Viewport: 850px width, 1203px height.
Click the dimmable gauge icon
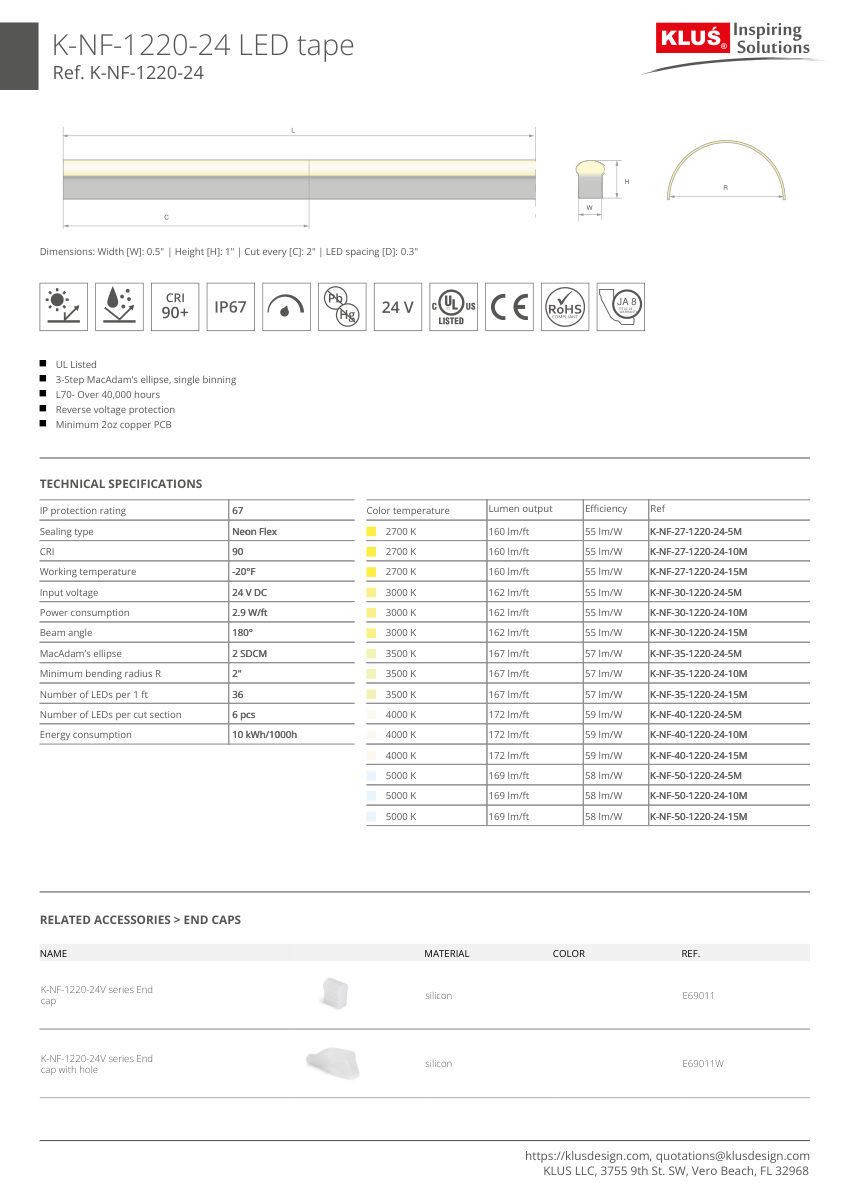(286, 307)
